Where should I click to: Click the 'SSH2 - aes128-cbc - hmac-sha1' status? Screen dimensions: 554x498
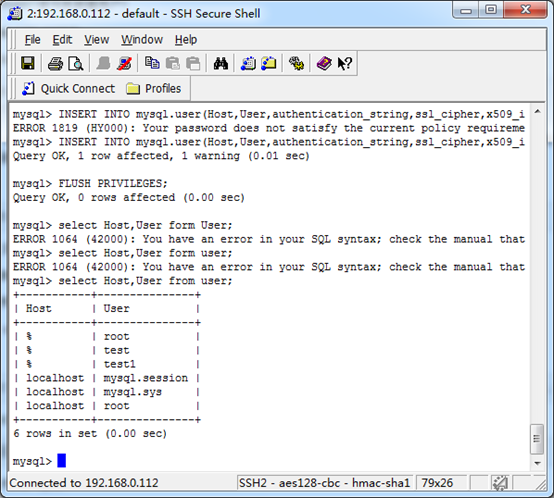point(324,483)
